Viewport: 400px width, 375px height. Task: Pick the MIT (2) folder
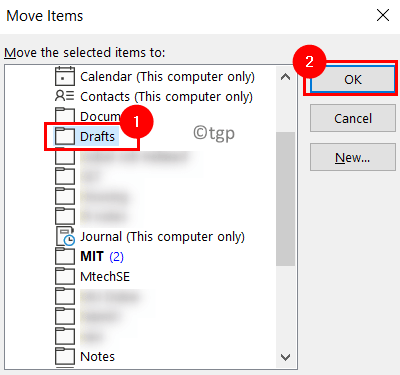pyautogui.click(x=102, y=256)
